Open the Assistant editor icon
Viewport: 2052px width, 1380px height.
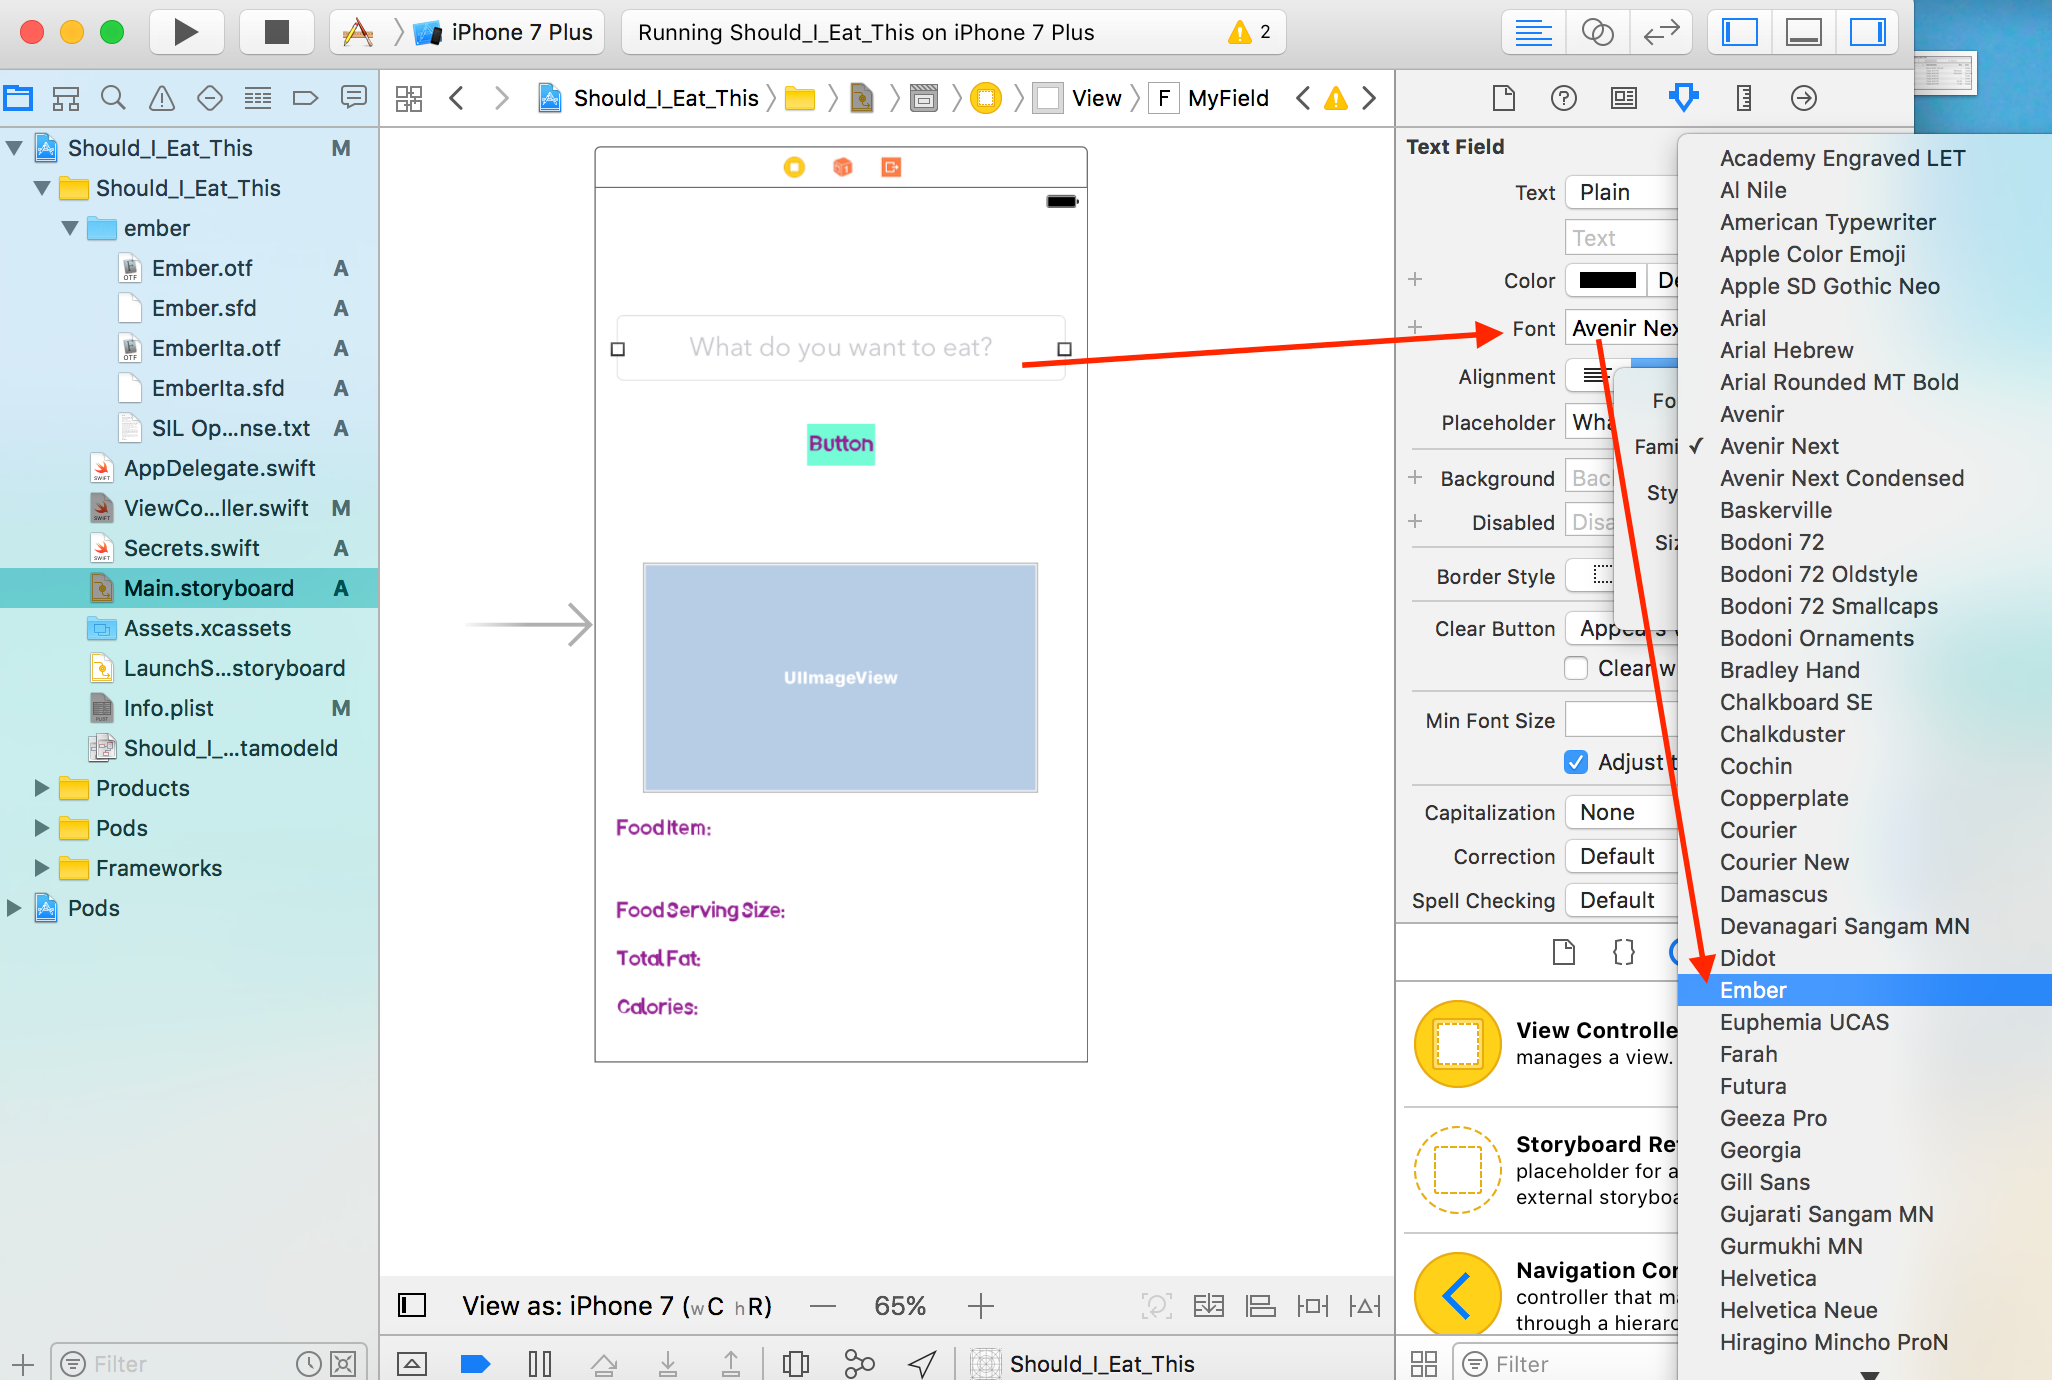[x=1597, y=31]
